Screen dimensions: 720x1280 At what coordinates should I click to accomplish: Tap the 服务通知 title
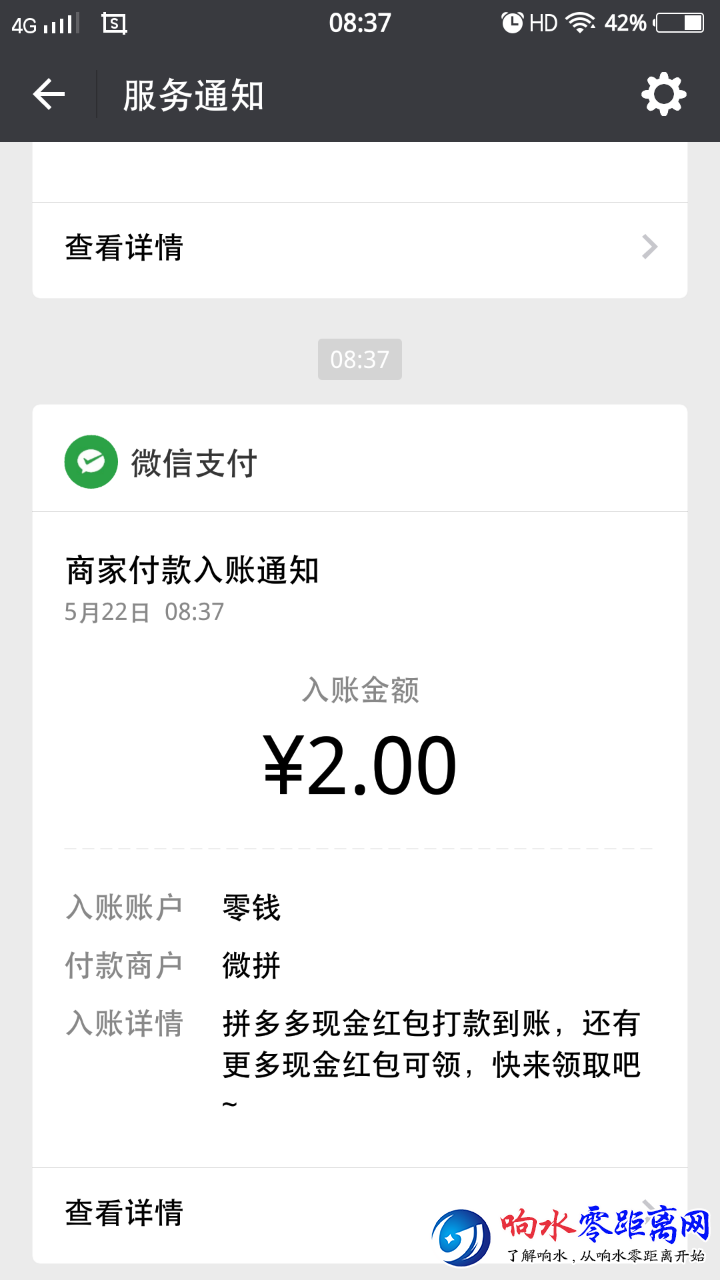click(x=193, y=95)
